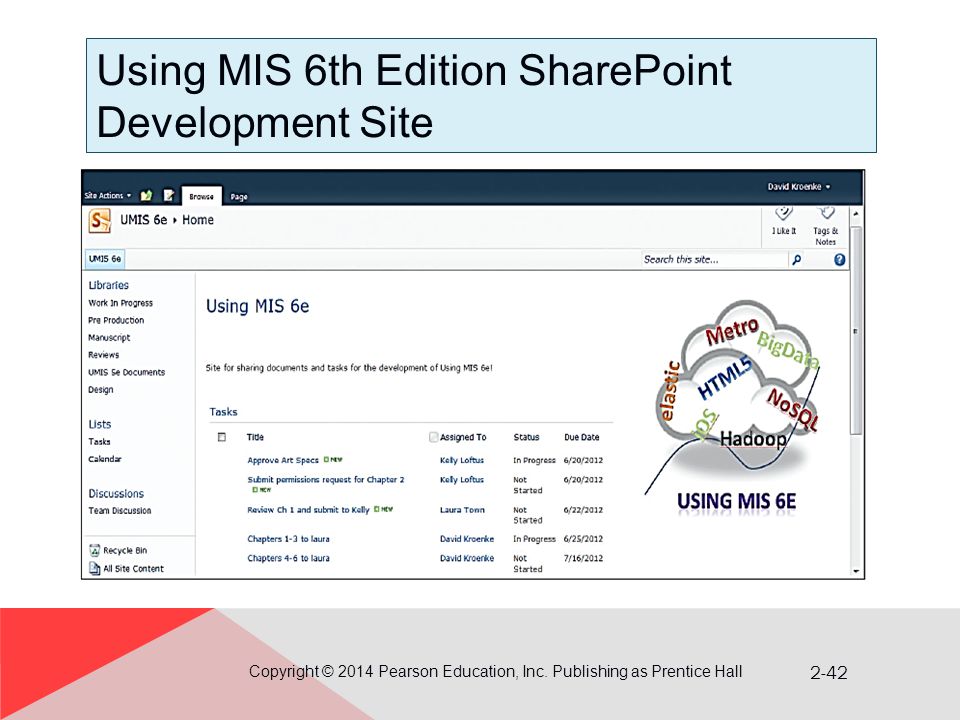Click the scrollbar up arrow

pos(855,214)
